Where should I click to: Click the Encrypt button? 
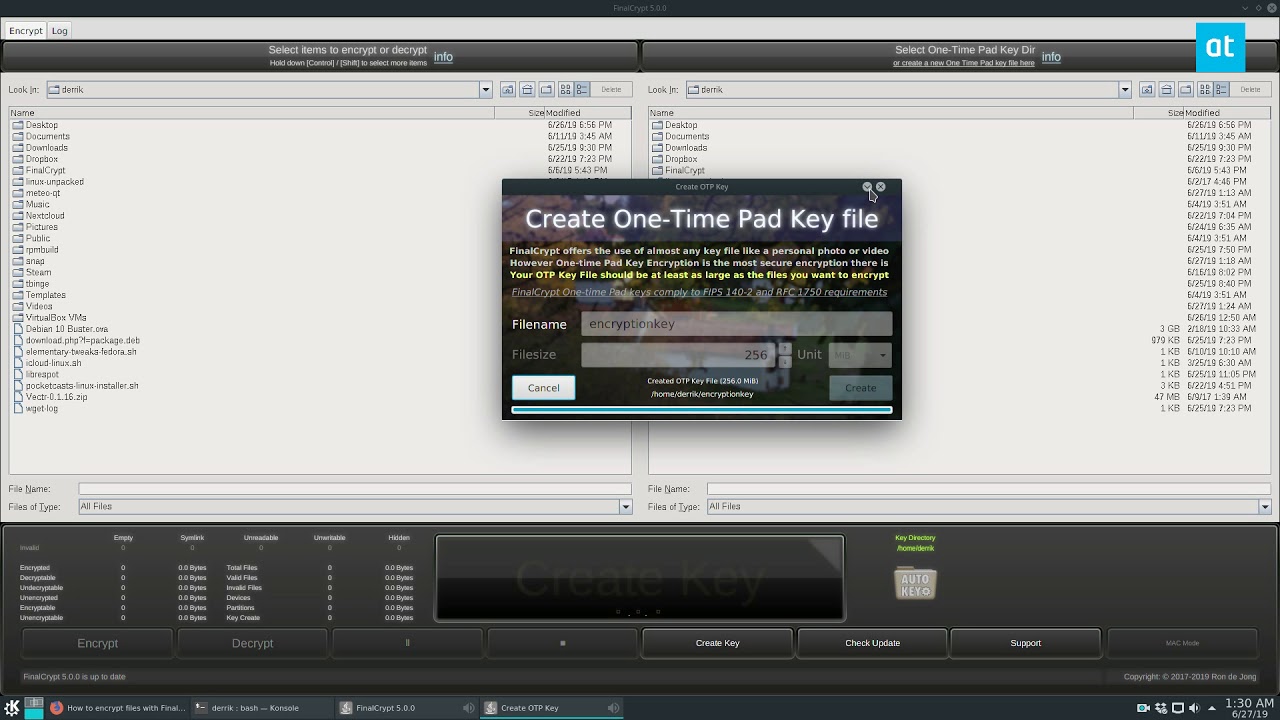[98, 643]
